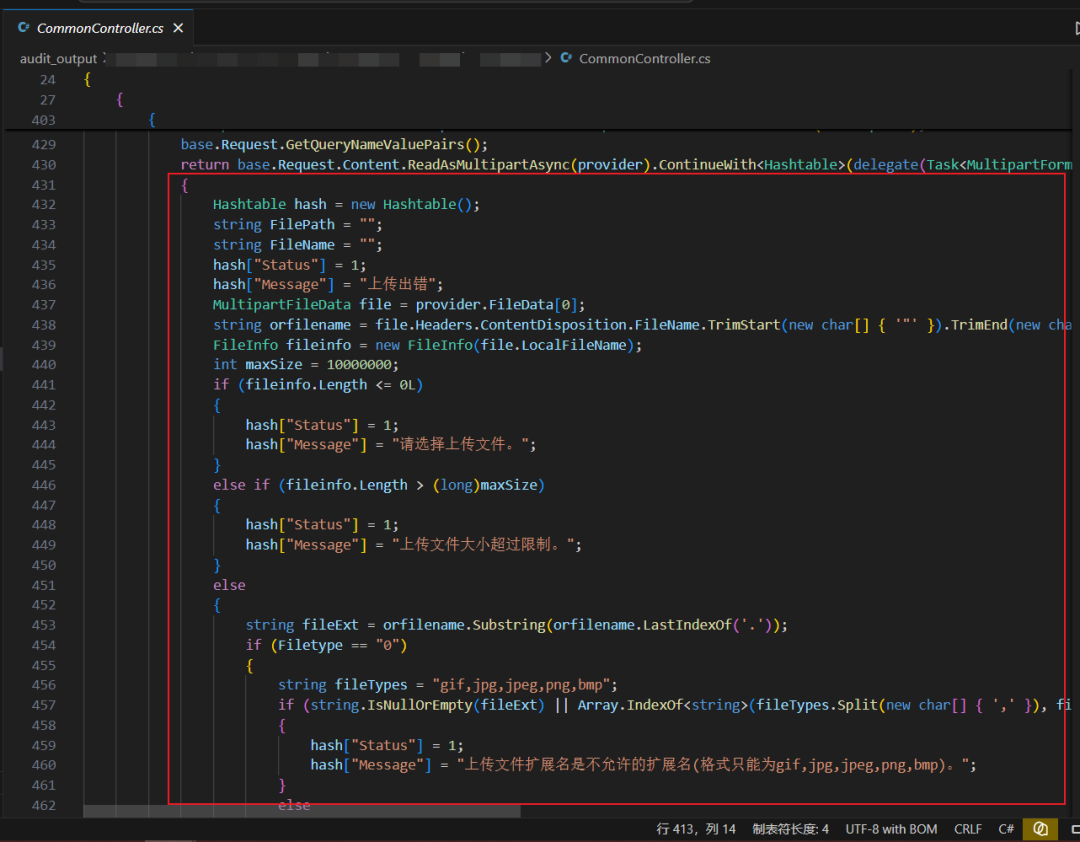The height and width of the screenshot is (842, 1080).
Task: Click "string orfilename" on line 438
Action: (x=282, y=325)
